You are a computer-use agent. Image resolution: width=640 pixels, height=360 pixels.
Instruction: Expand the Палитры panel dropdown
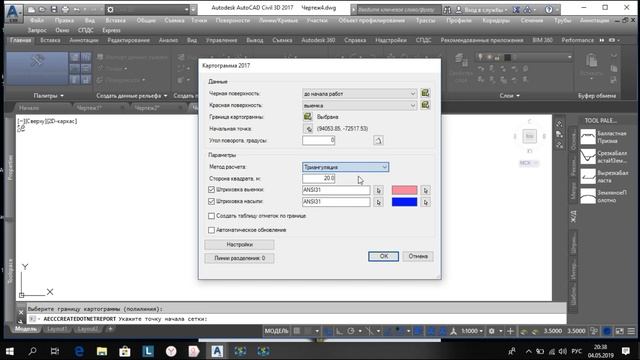(49, 96)
